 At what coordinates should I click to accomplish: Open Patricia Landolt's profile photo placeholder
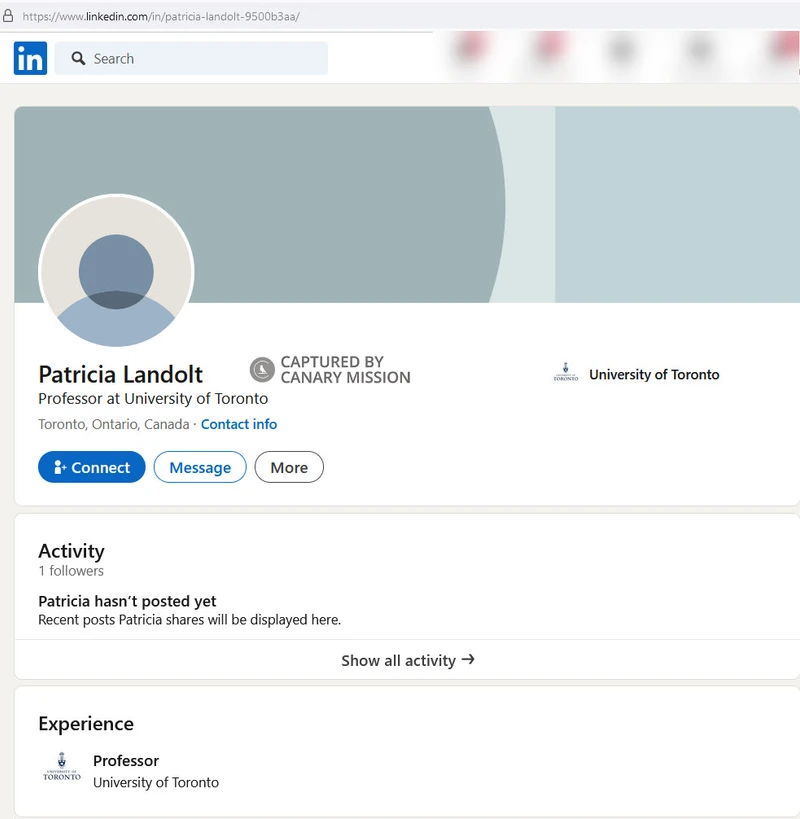(x=116, y=272)
